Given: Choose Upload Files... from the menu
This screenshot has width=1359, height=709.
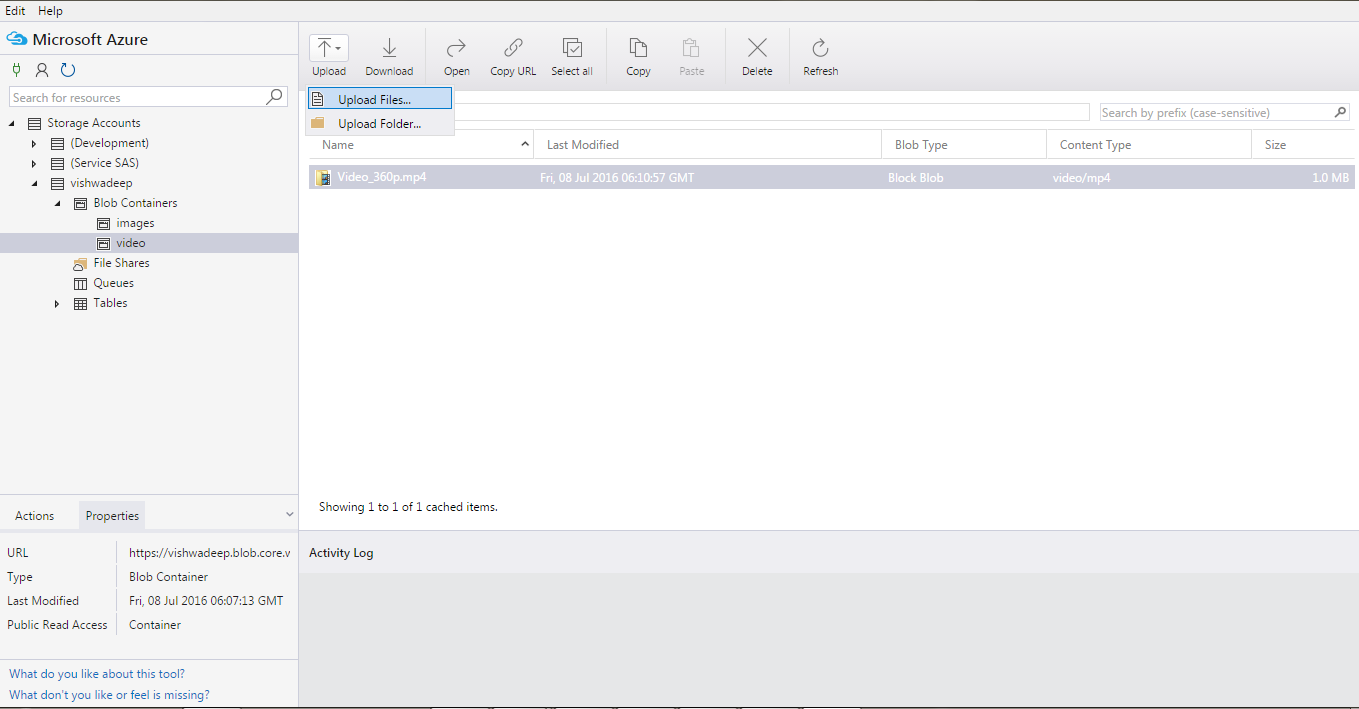Looking at the screenshot, I should pyautogui.click(x=380, y=99).
